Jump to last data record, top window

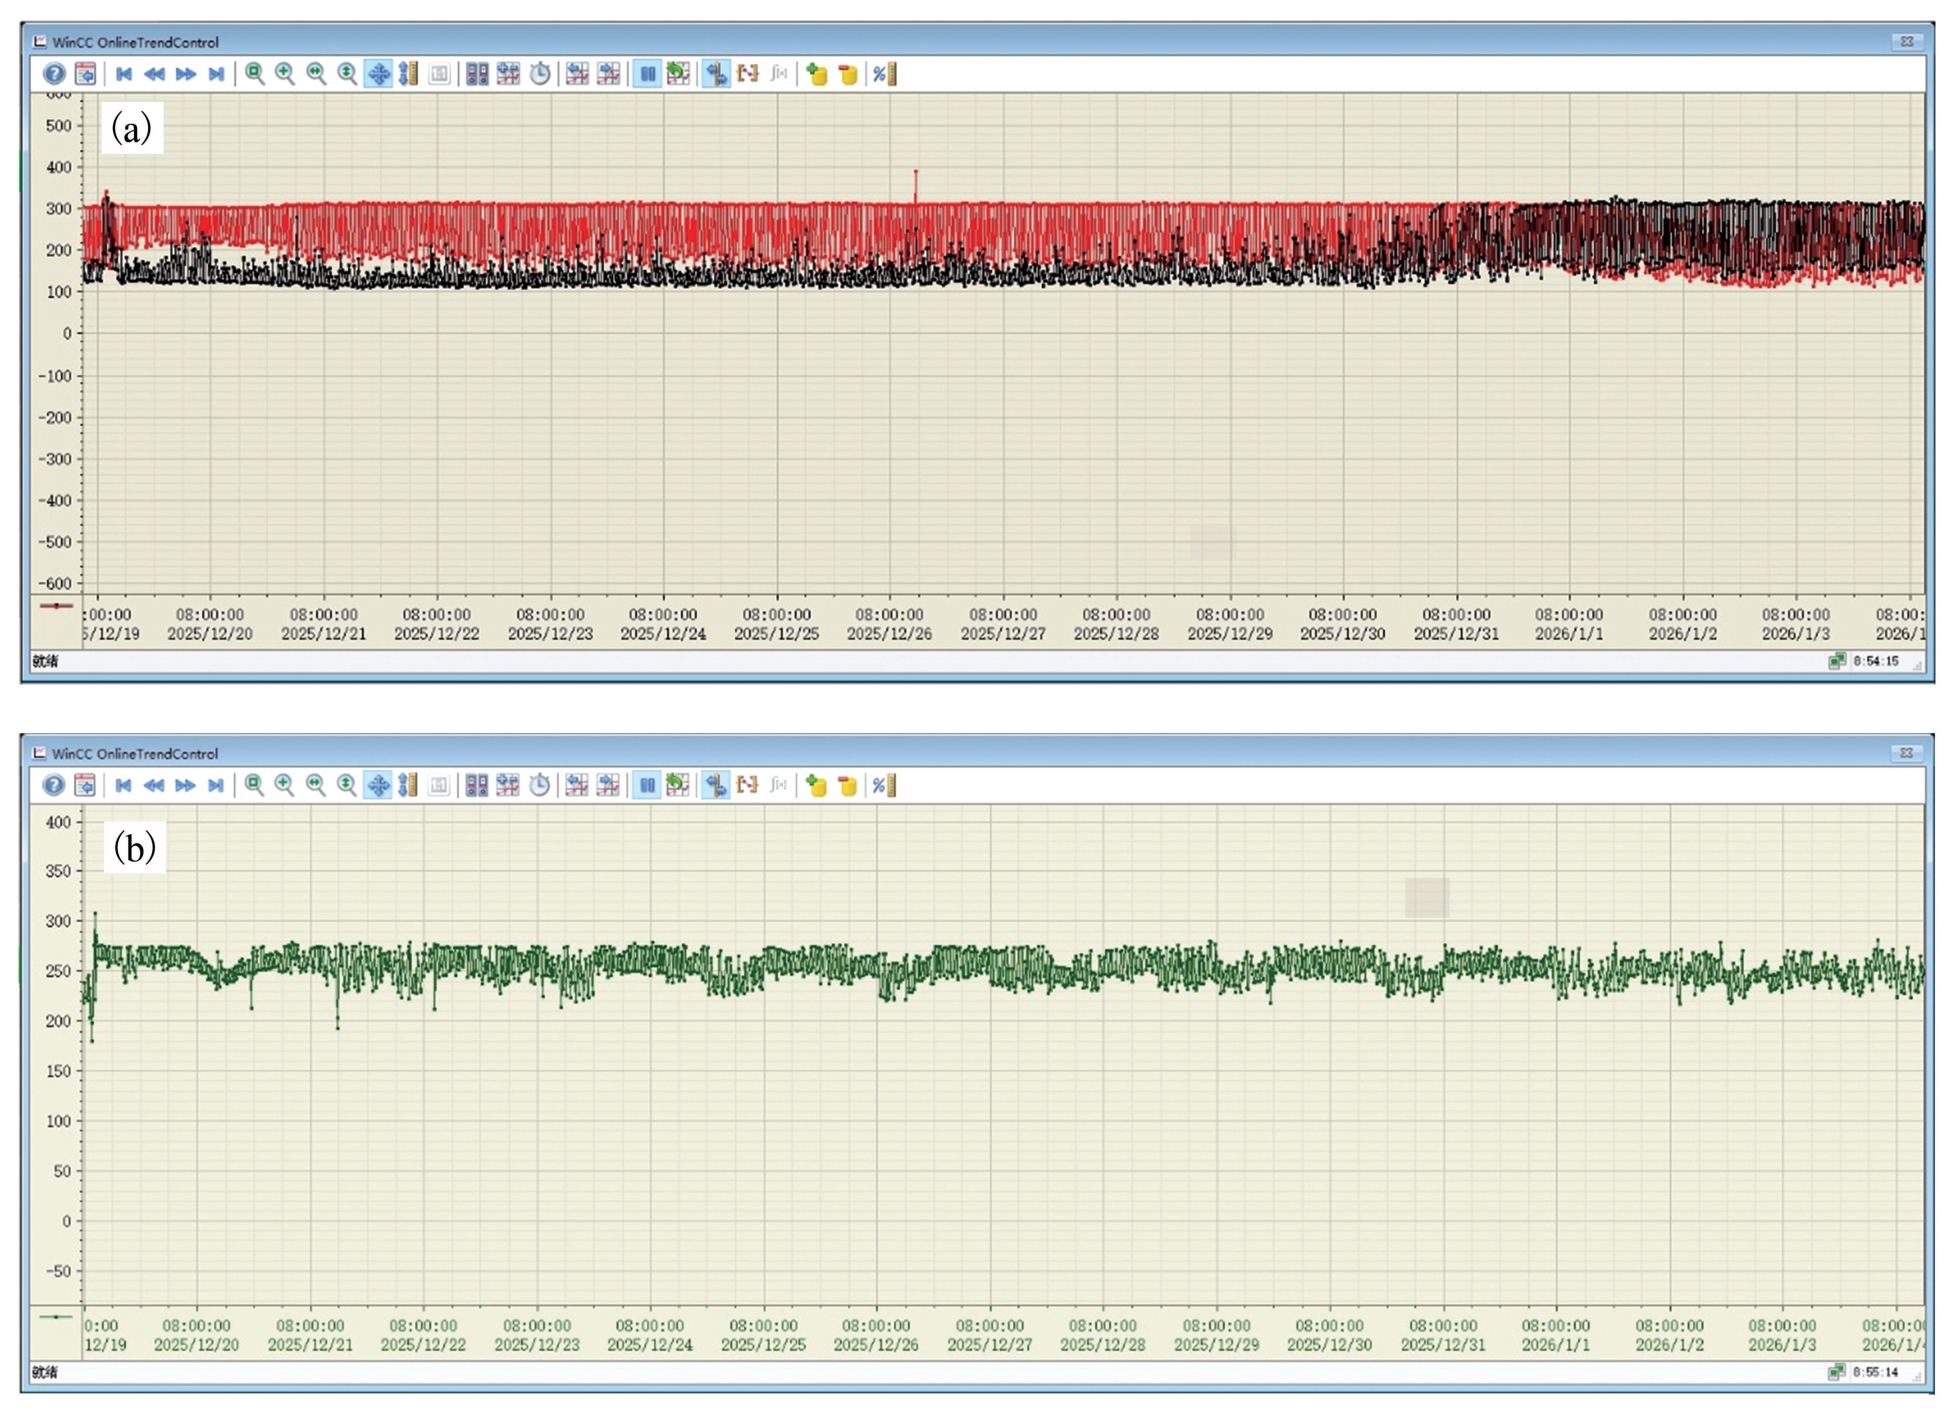coord(215,73)
